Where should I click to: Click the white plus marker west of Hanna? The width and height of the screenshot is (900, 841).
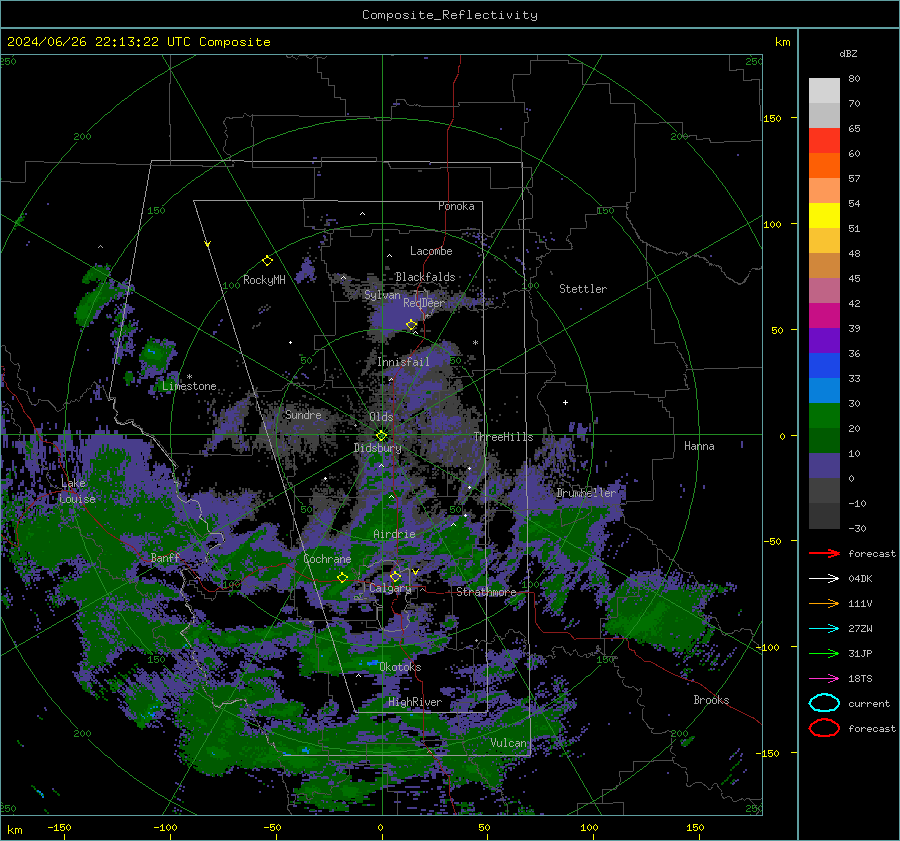tap(565, 402)
